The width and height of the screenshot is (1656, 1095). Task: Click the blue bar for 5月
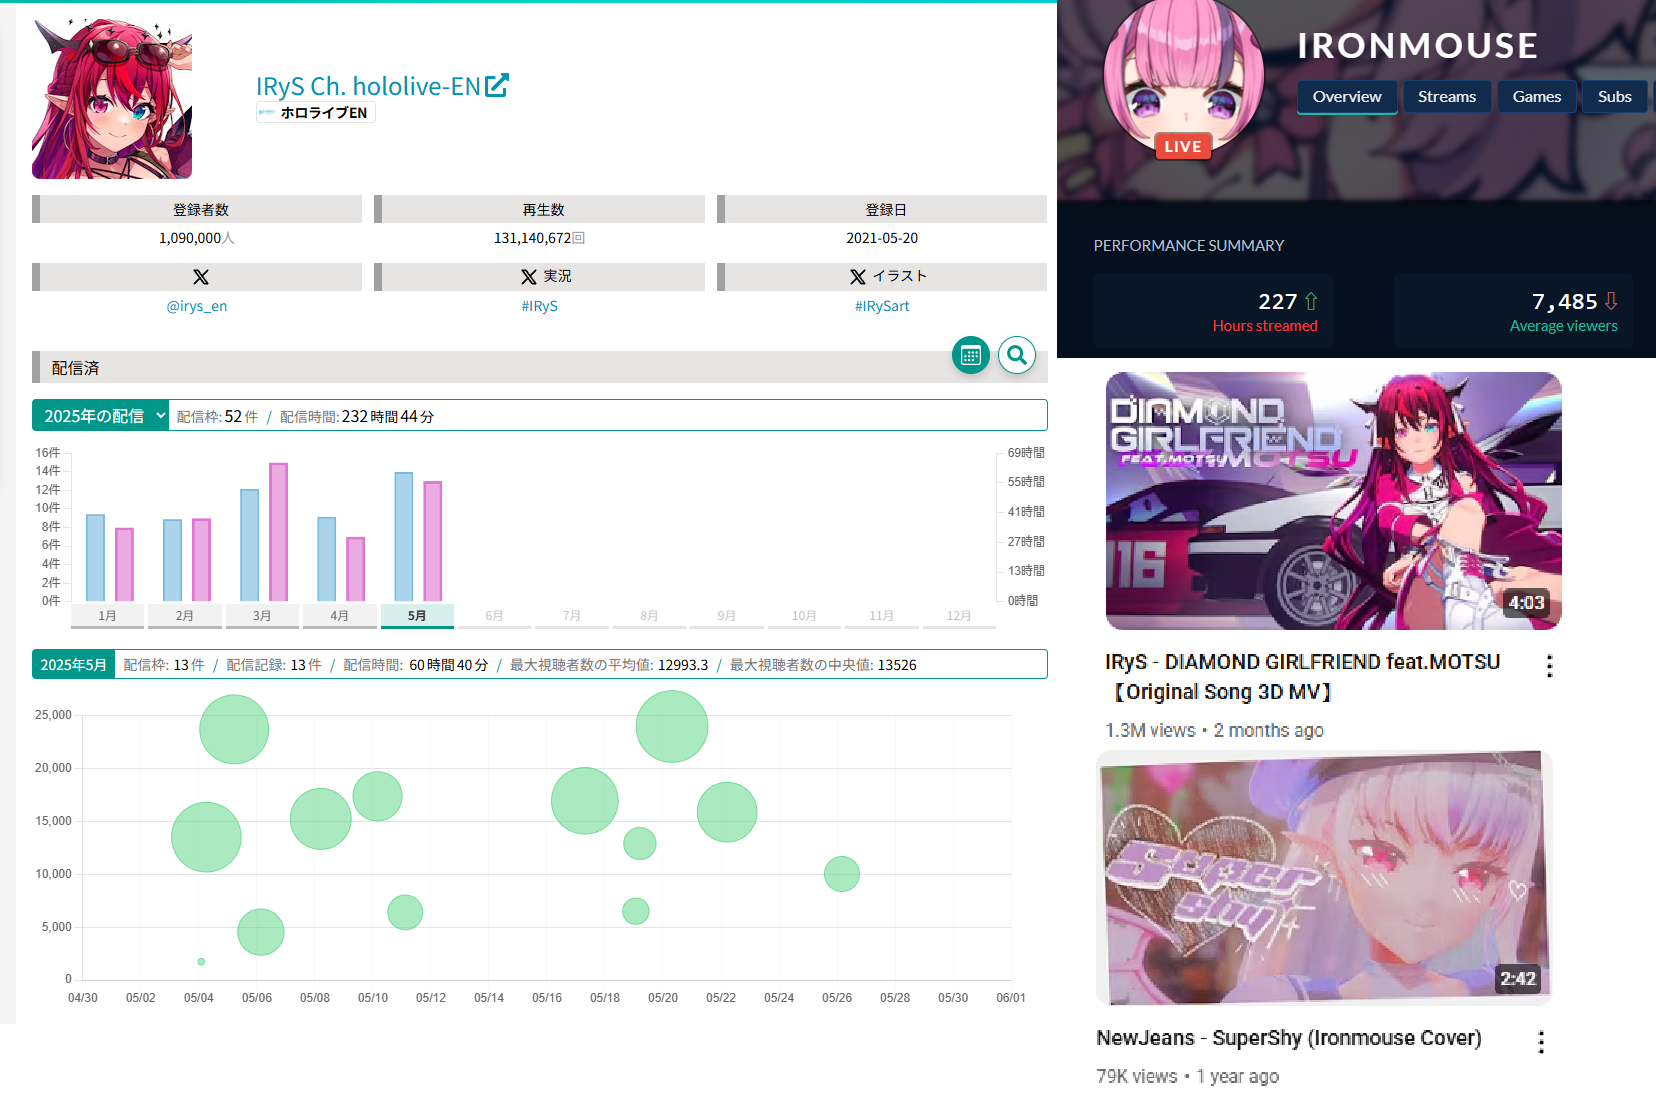pos(404,537)
